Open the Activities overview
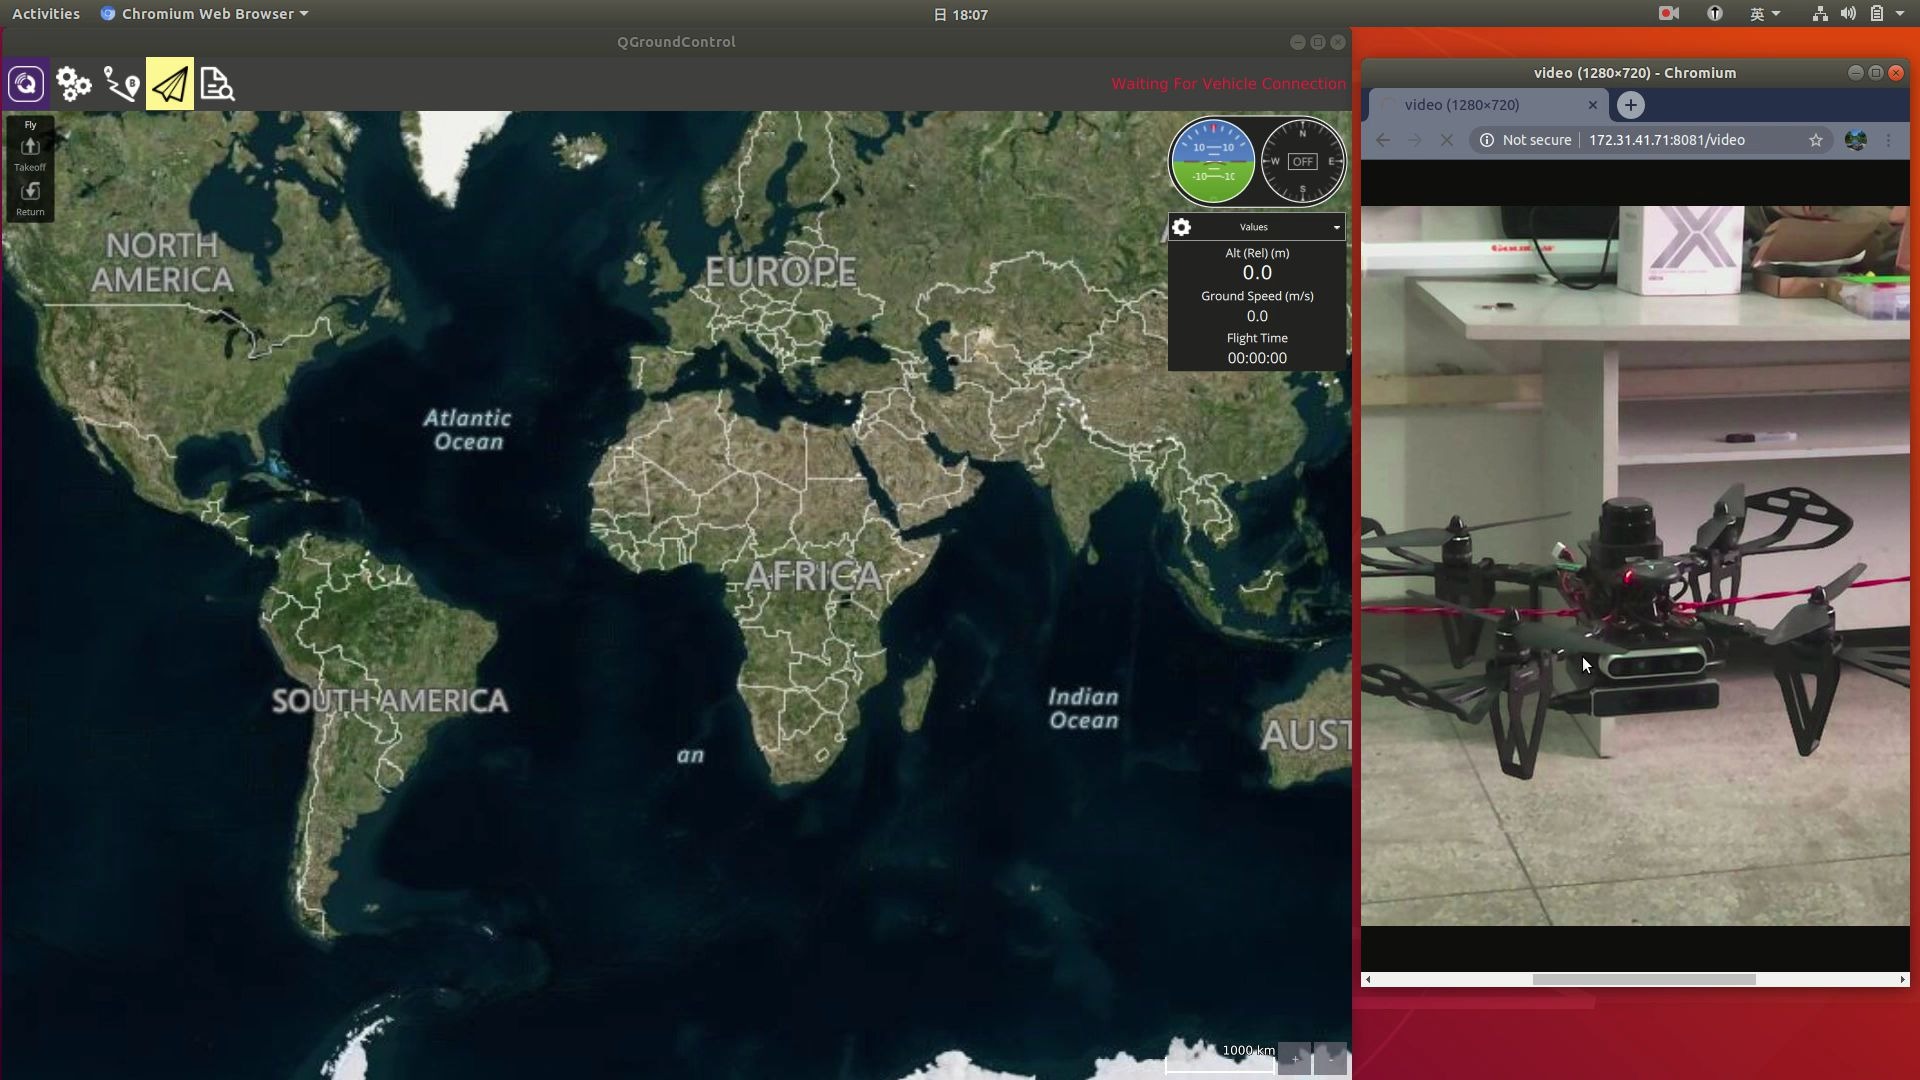This screenshot has height=1080, width=1920. click(x=46, y=14)
